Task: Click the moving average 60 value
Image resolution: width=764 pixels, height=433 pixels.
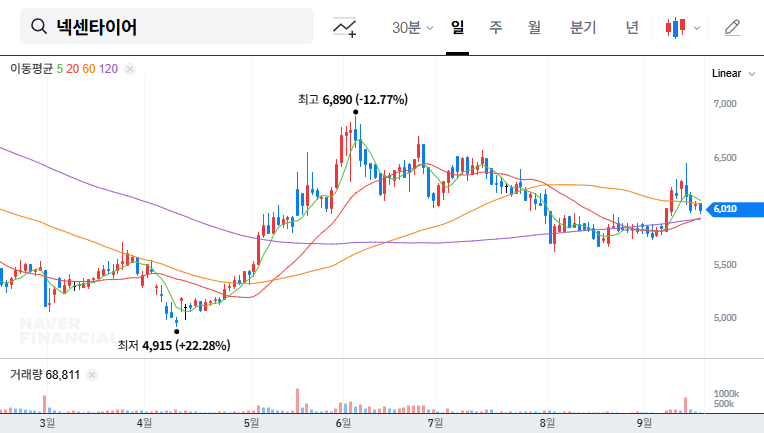Action: tap(89, 69)
